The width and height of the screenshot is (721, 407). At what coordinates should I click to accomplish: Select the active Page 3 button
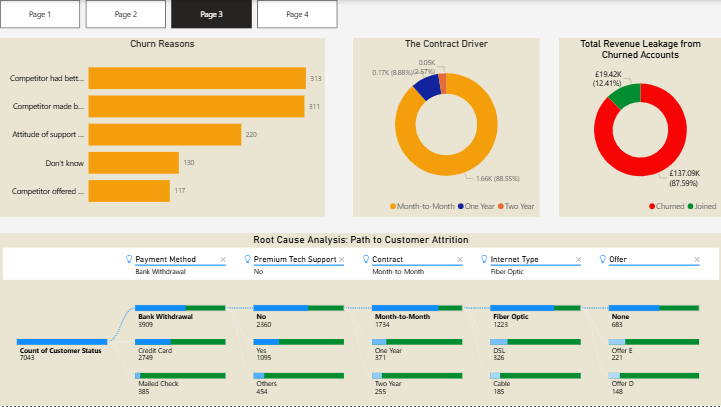tap(212, 14)
